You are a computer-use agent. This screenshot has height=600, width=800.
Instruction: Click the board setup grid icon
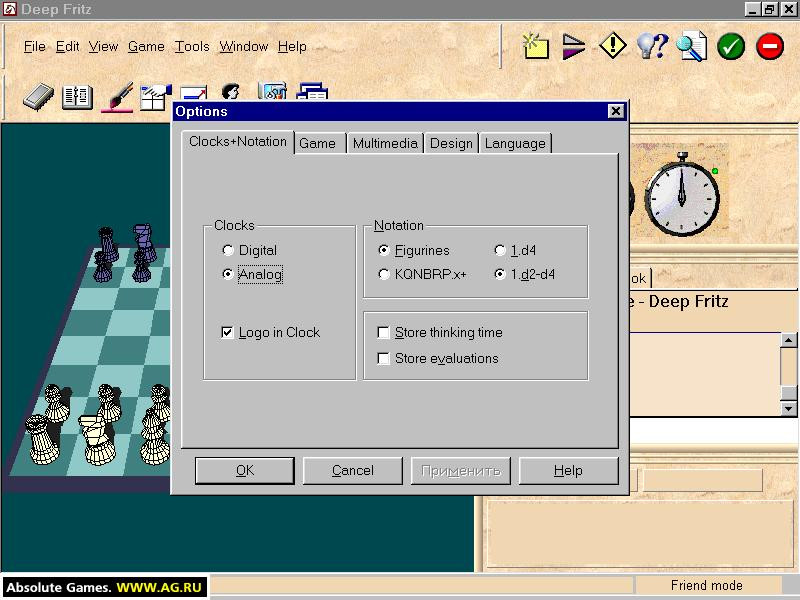(156, 97)
